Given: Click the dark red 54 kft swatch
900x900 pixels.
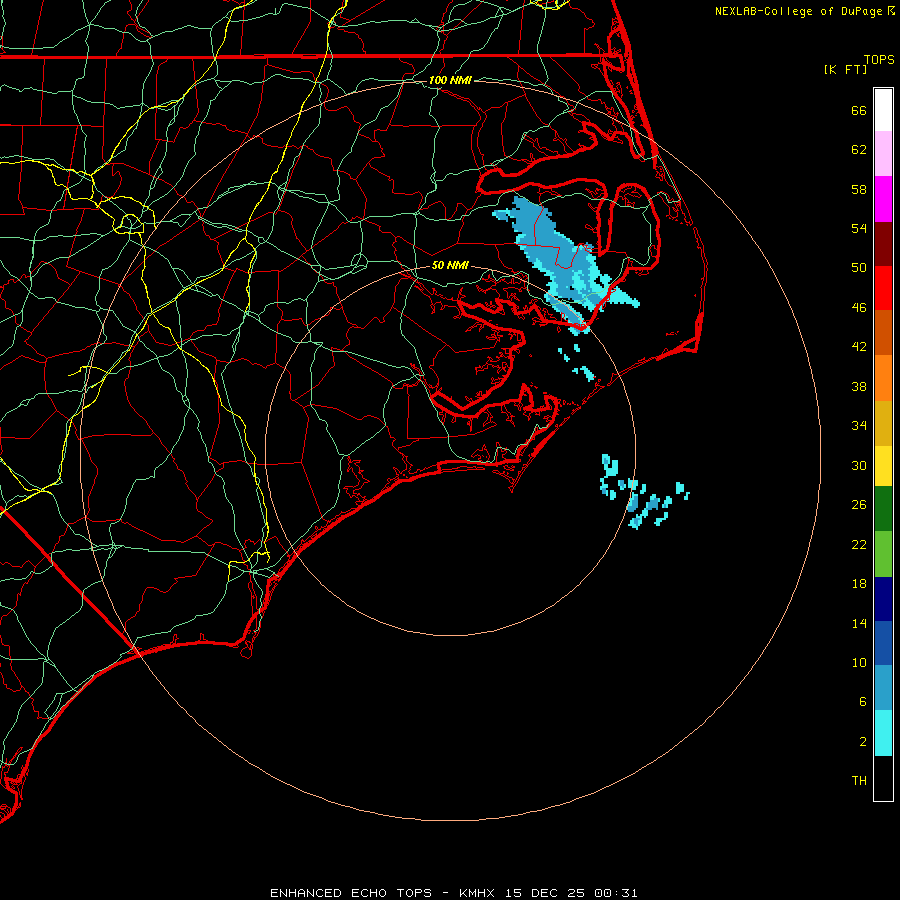Looking at the screenshot, I should 883,244.
